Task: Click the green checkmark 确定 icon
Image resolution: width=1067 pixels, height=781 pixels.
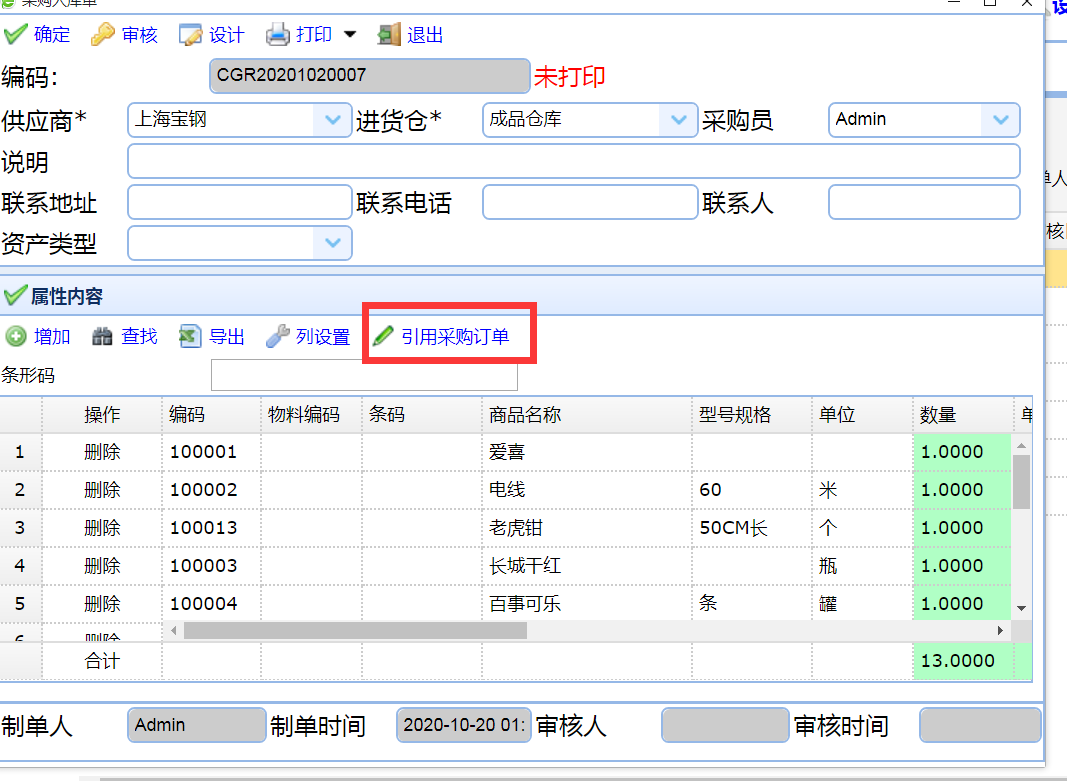Action: pyautogui.click(x=15, y=35)
